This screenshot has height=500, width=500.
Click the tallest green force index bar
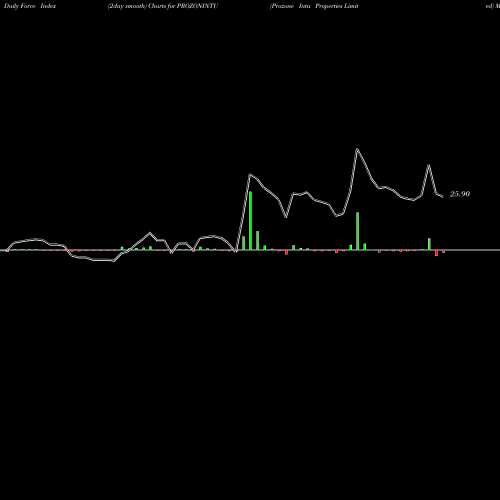click(x=250, y=220)
